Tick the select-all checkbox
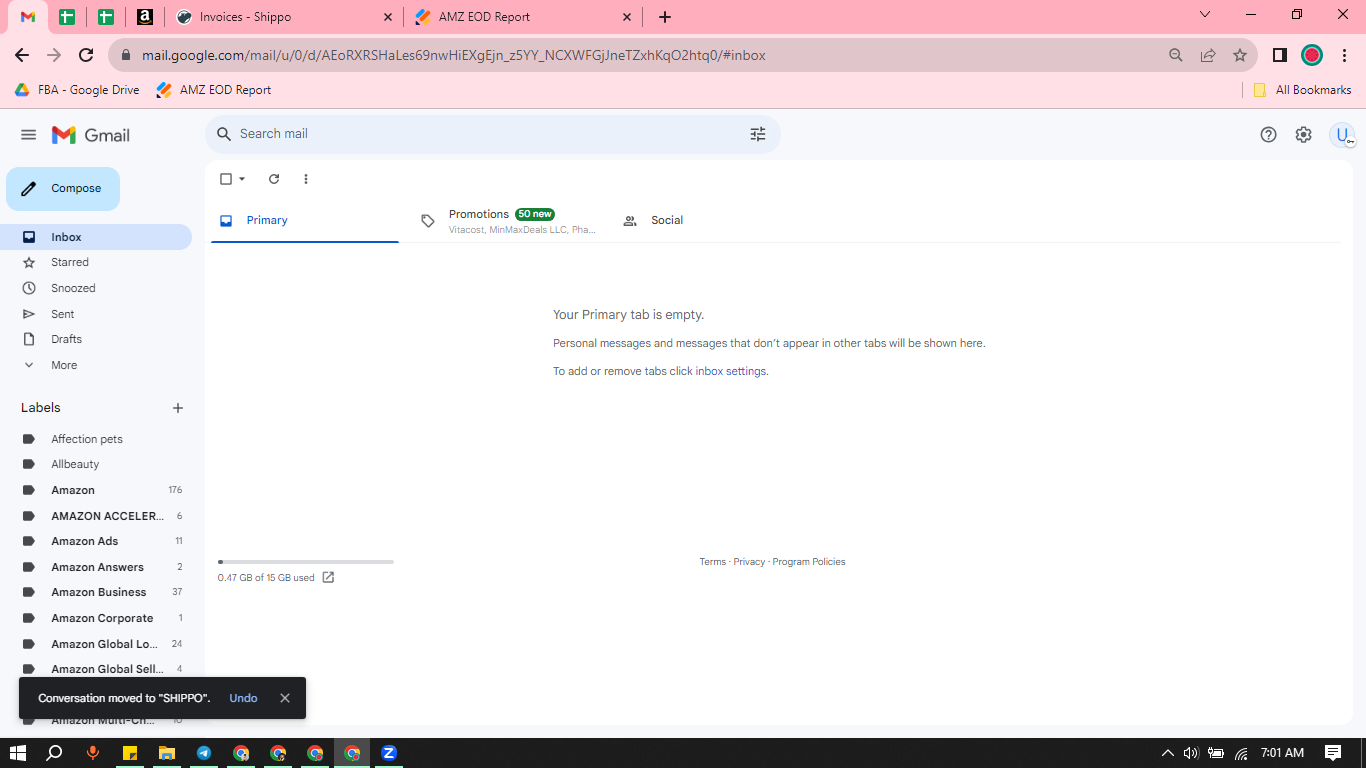Viewport: 1366px width, 768px height. (226, 179)
